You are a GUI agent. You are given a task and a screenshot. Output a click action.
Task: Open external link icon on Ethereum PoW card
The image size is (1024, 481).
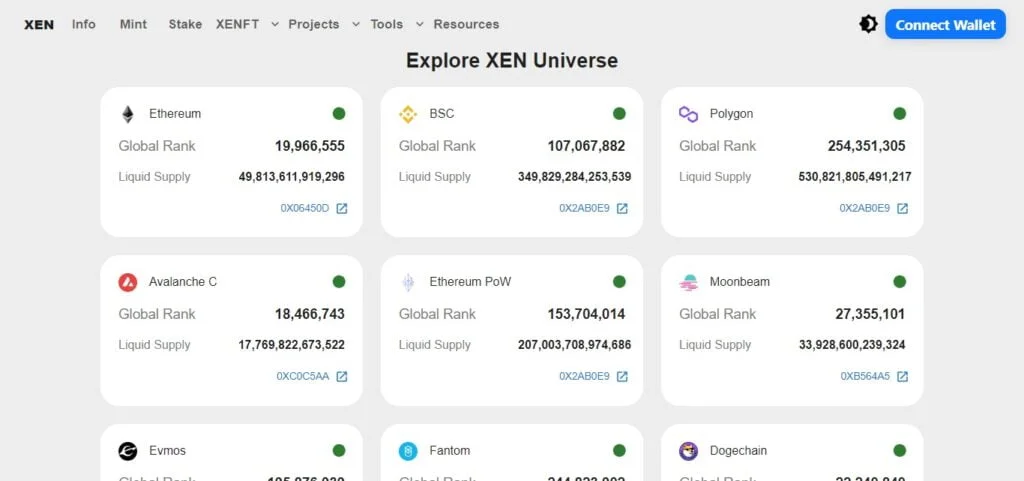[622, 377]
